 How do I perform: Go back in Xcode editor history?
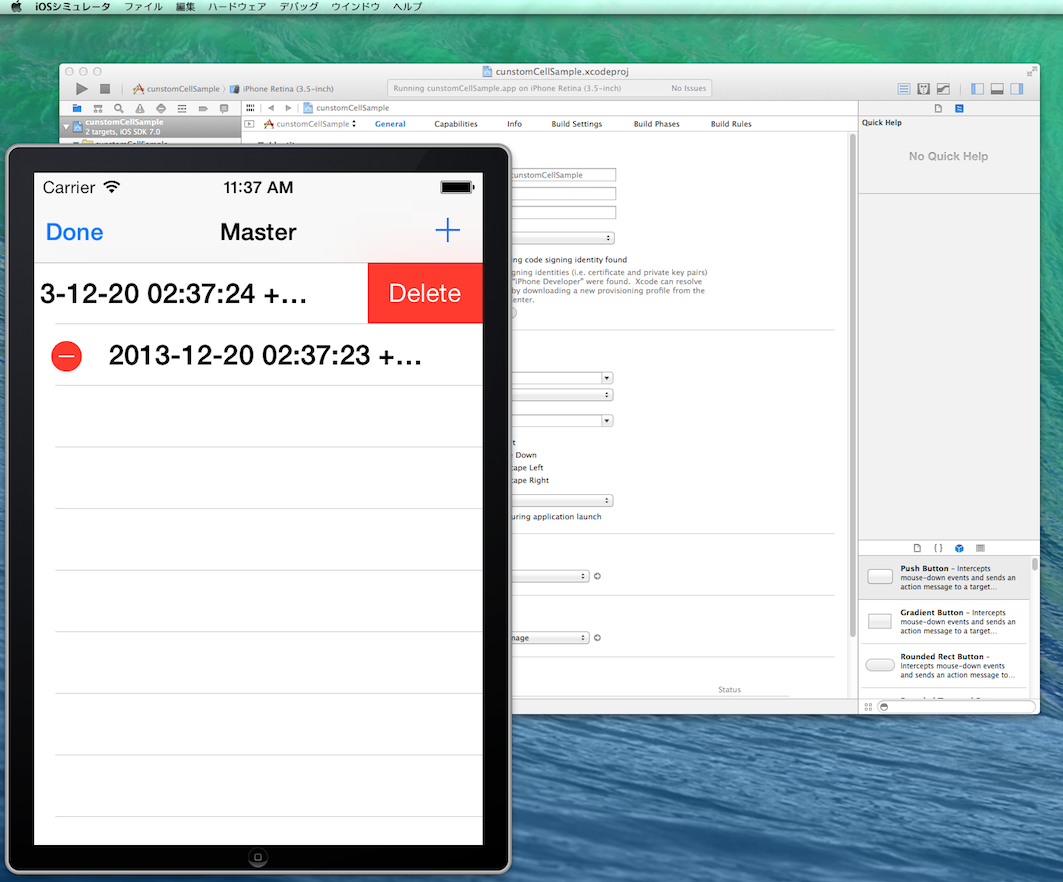pos(271,108)
